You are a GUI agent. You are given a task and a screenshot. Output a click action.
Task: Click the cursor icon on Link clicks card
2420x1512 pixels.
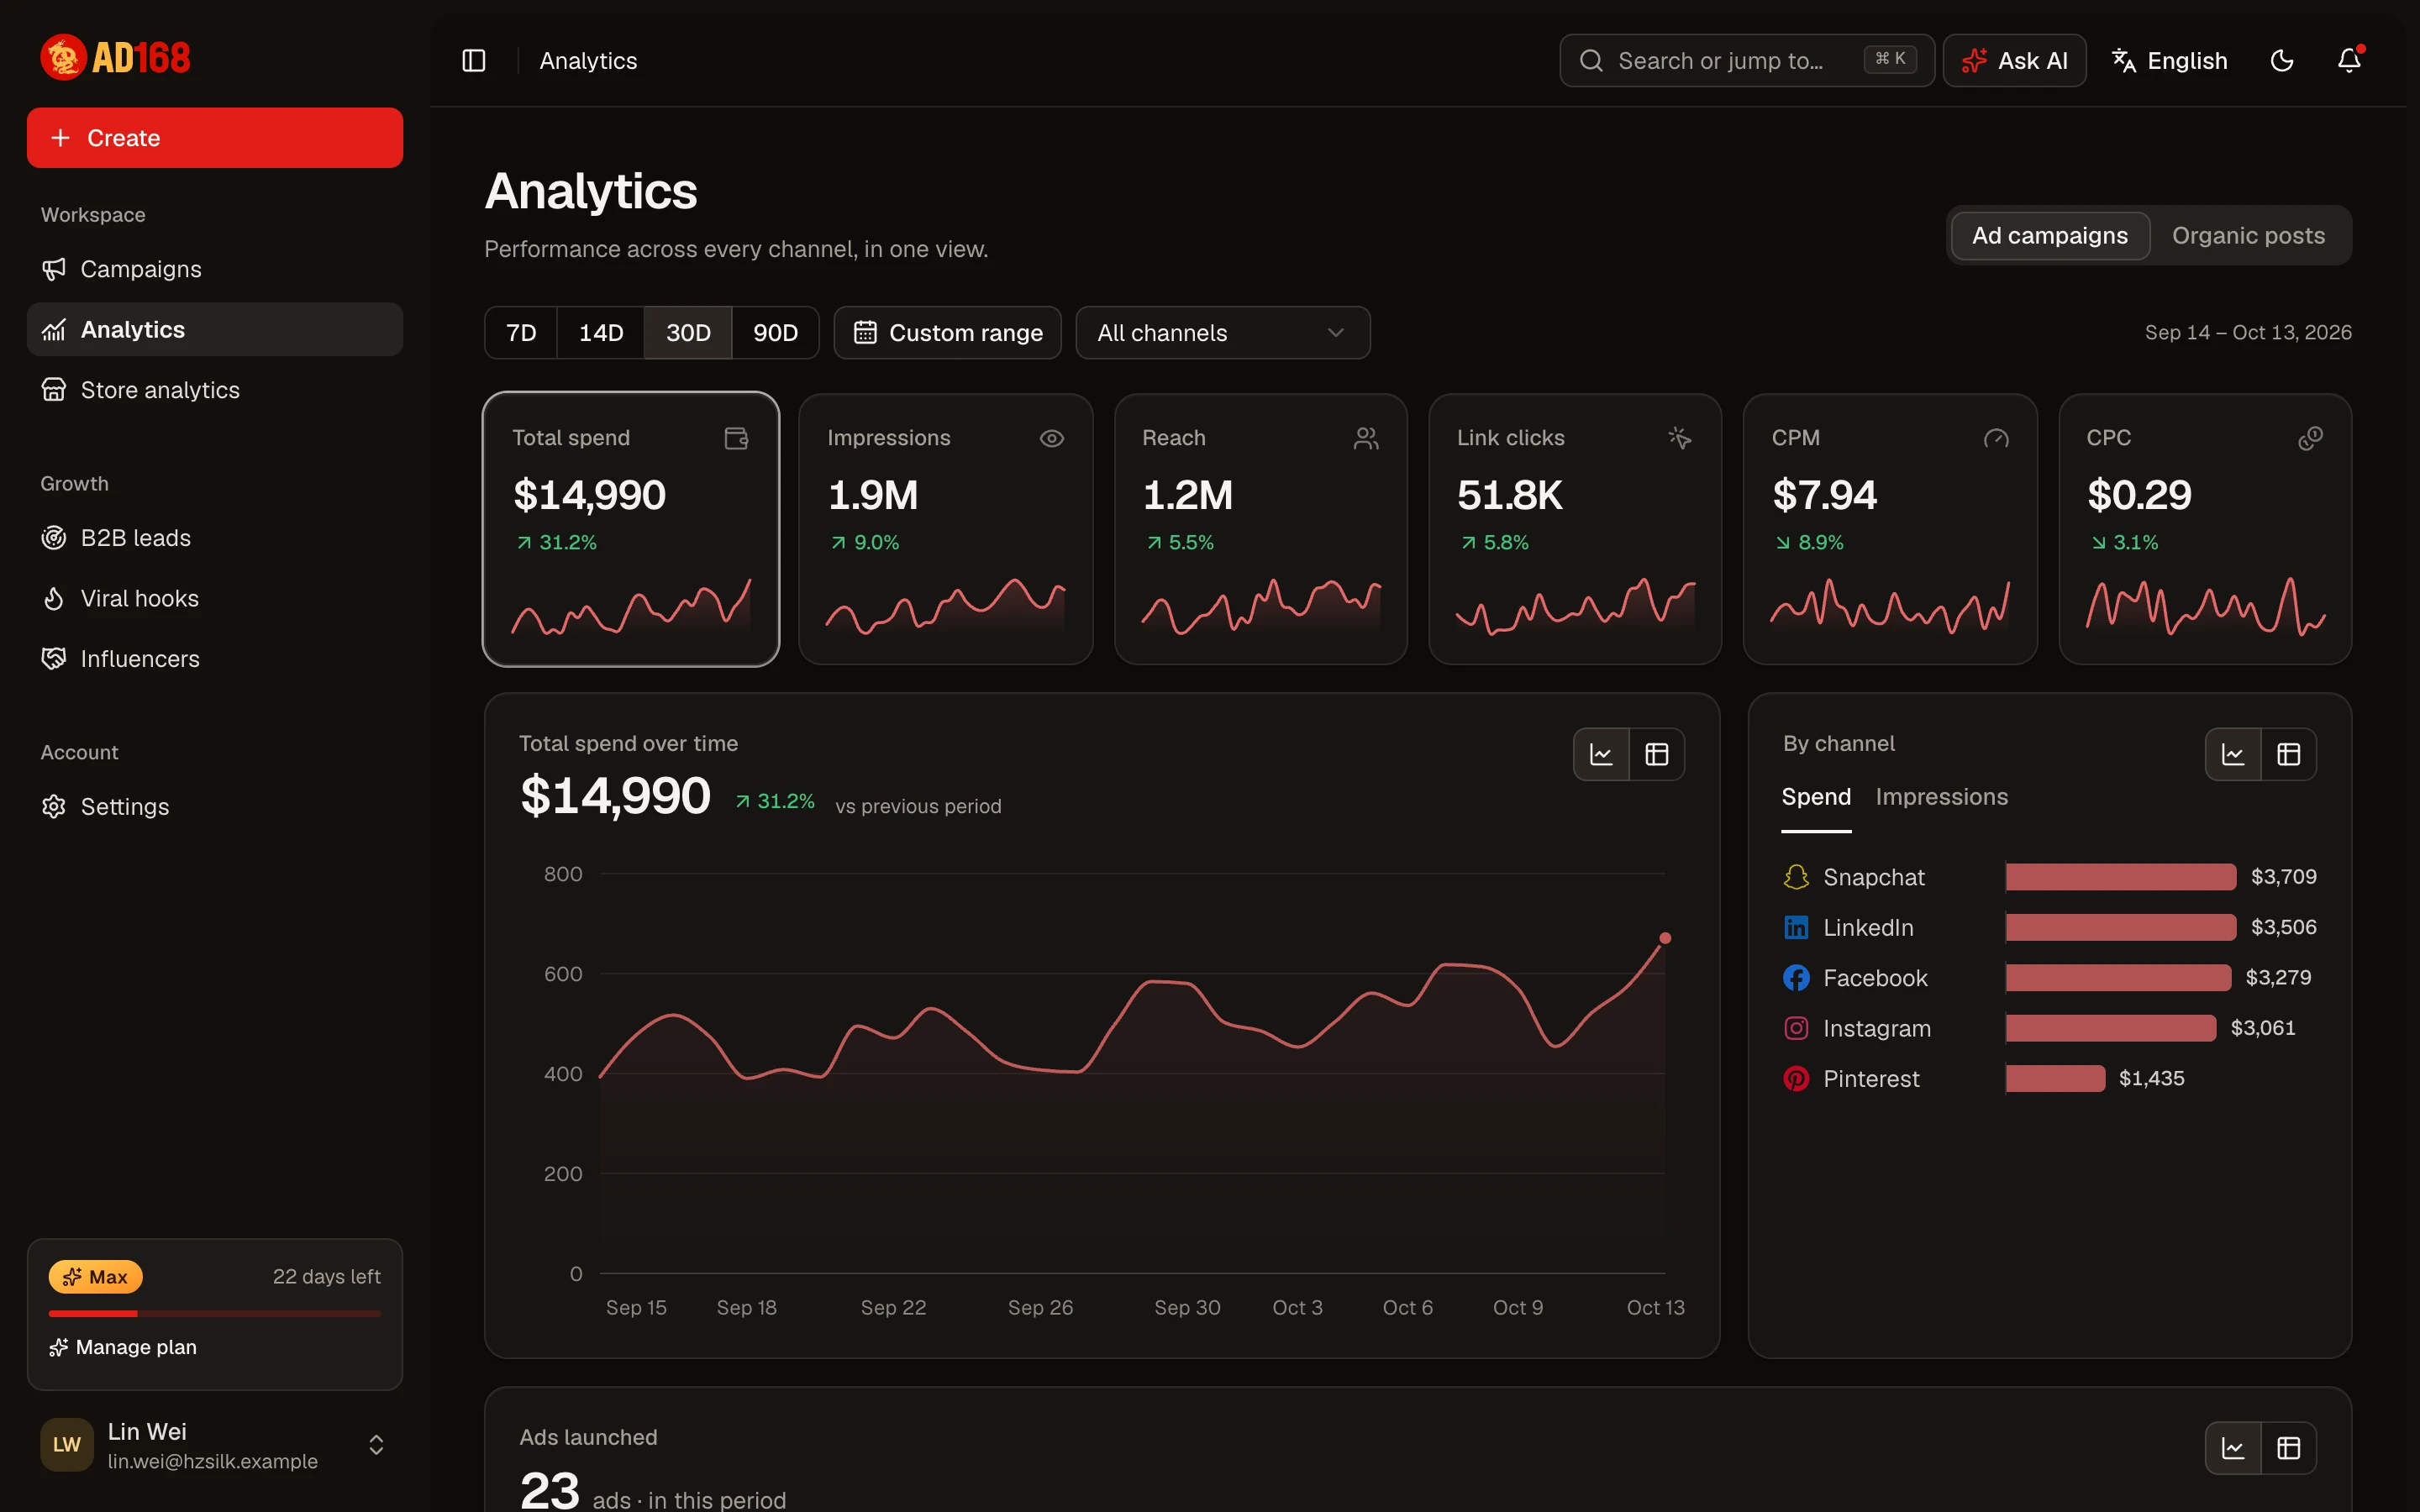click(x=1680, y=438)
